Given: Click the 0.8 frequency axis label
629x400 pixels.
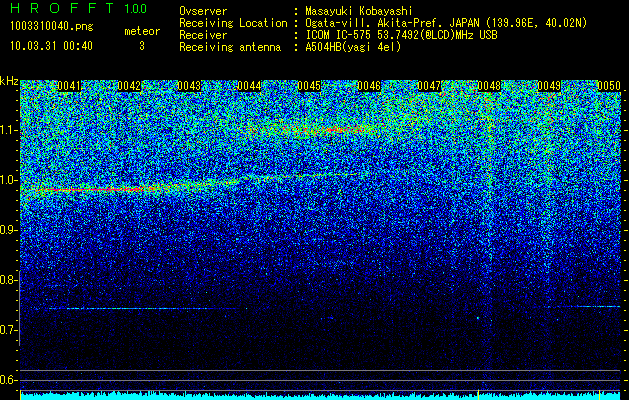Looking at the screenshot, I should click(x=8, y=280).
